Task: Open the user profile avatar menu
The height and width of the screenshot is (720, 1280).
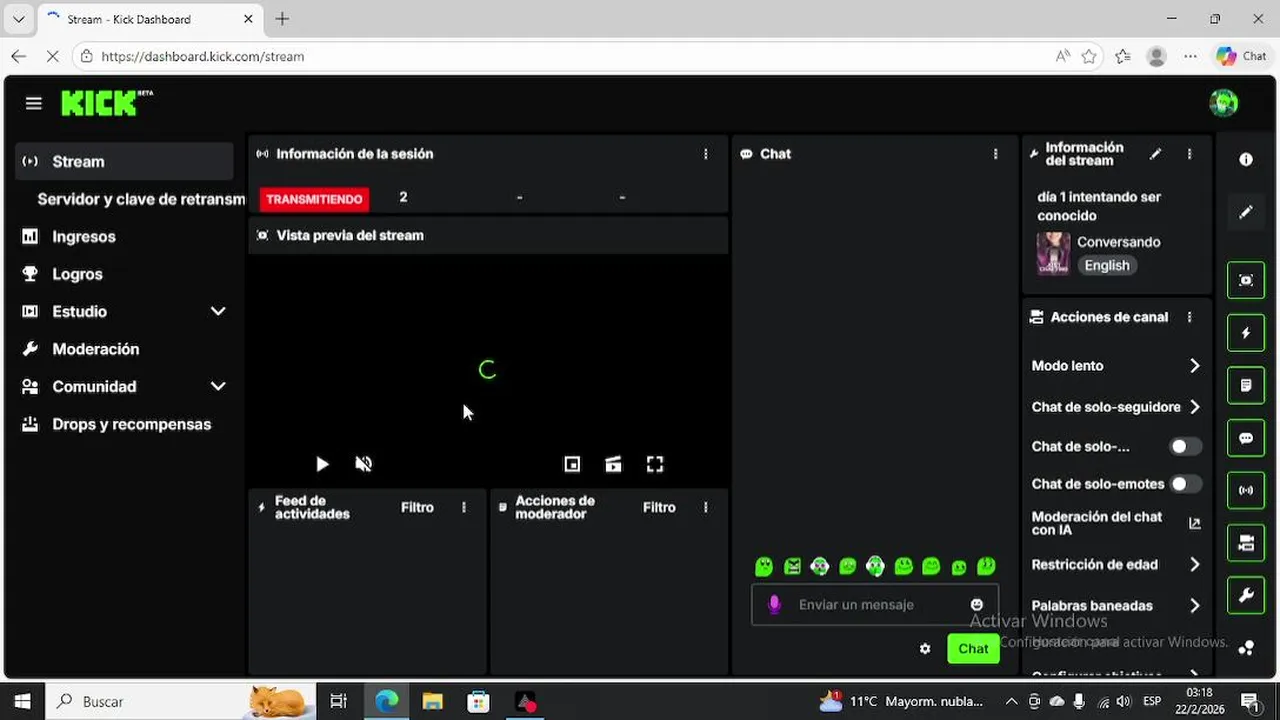Action: [x=1223, y=102]
